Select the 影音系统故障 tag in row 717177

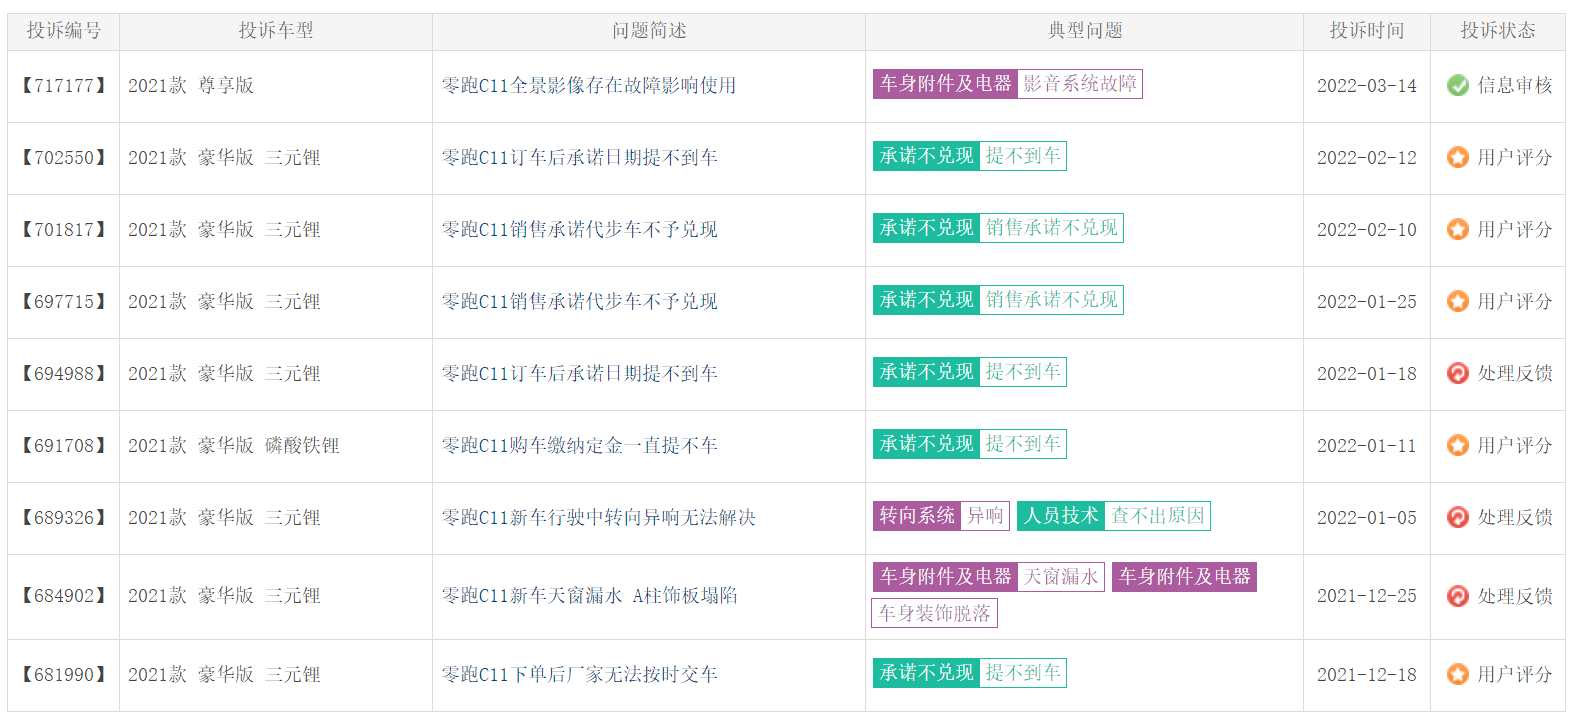(1080, 84)
